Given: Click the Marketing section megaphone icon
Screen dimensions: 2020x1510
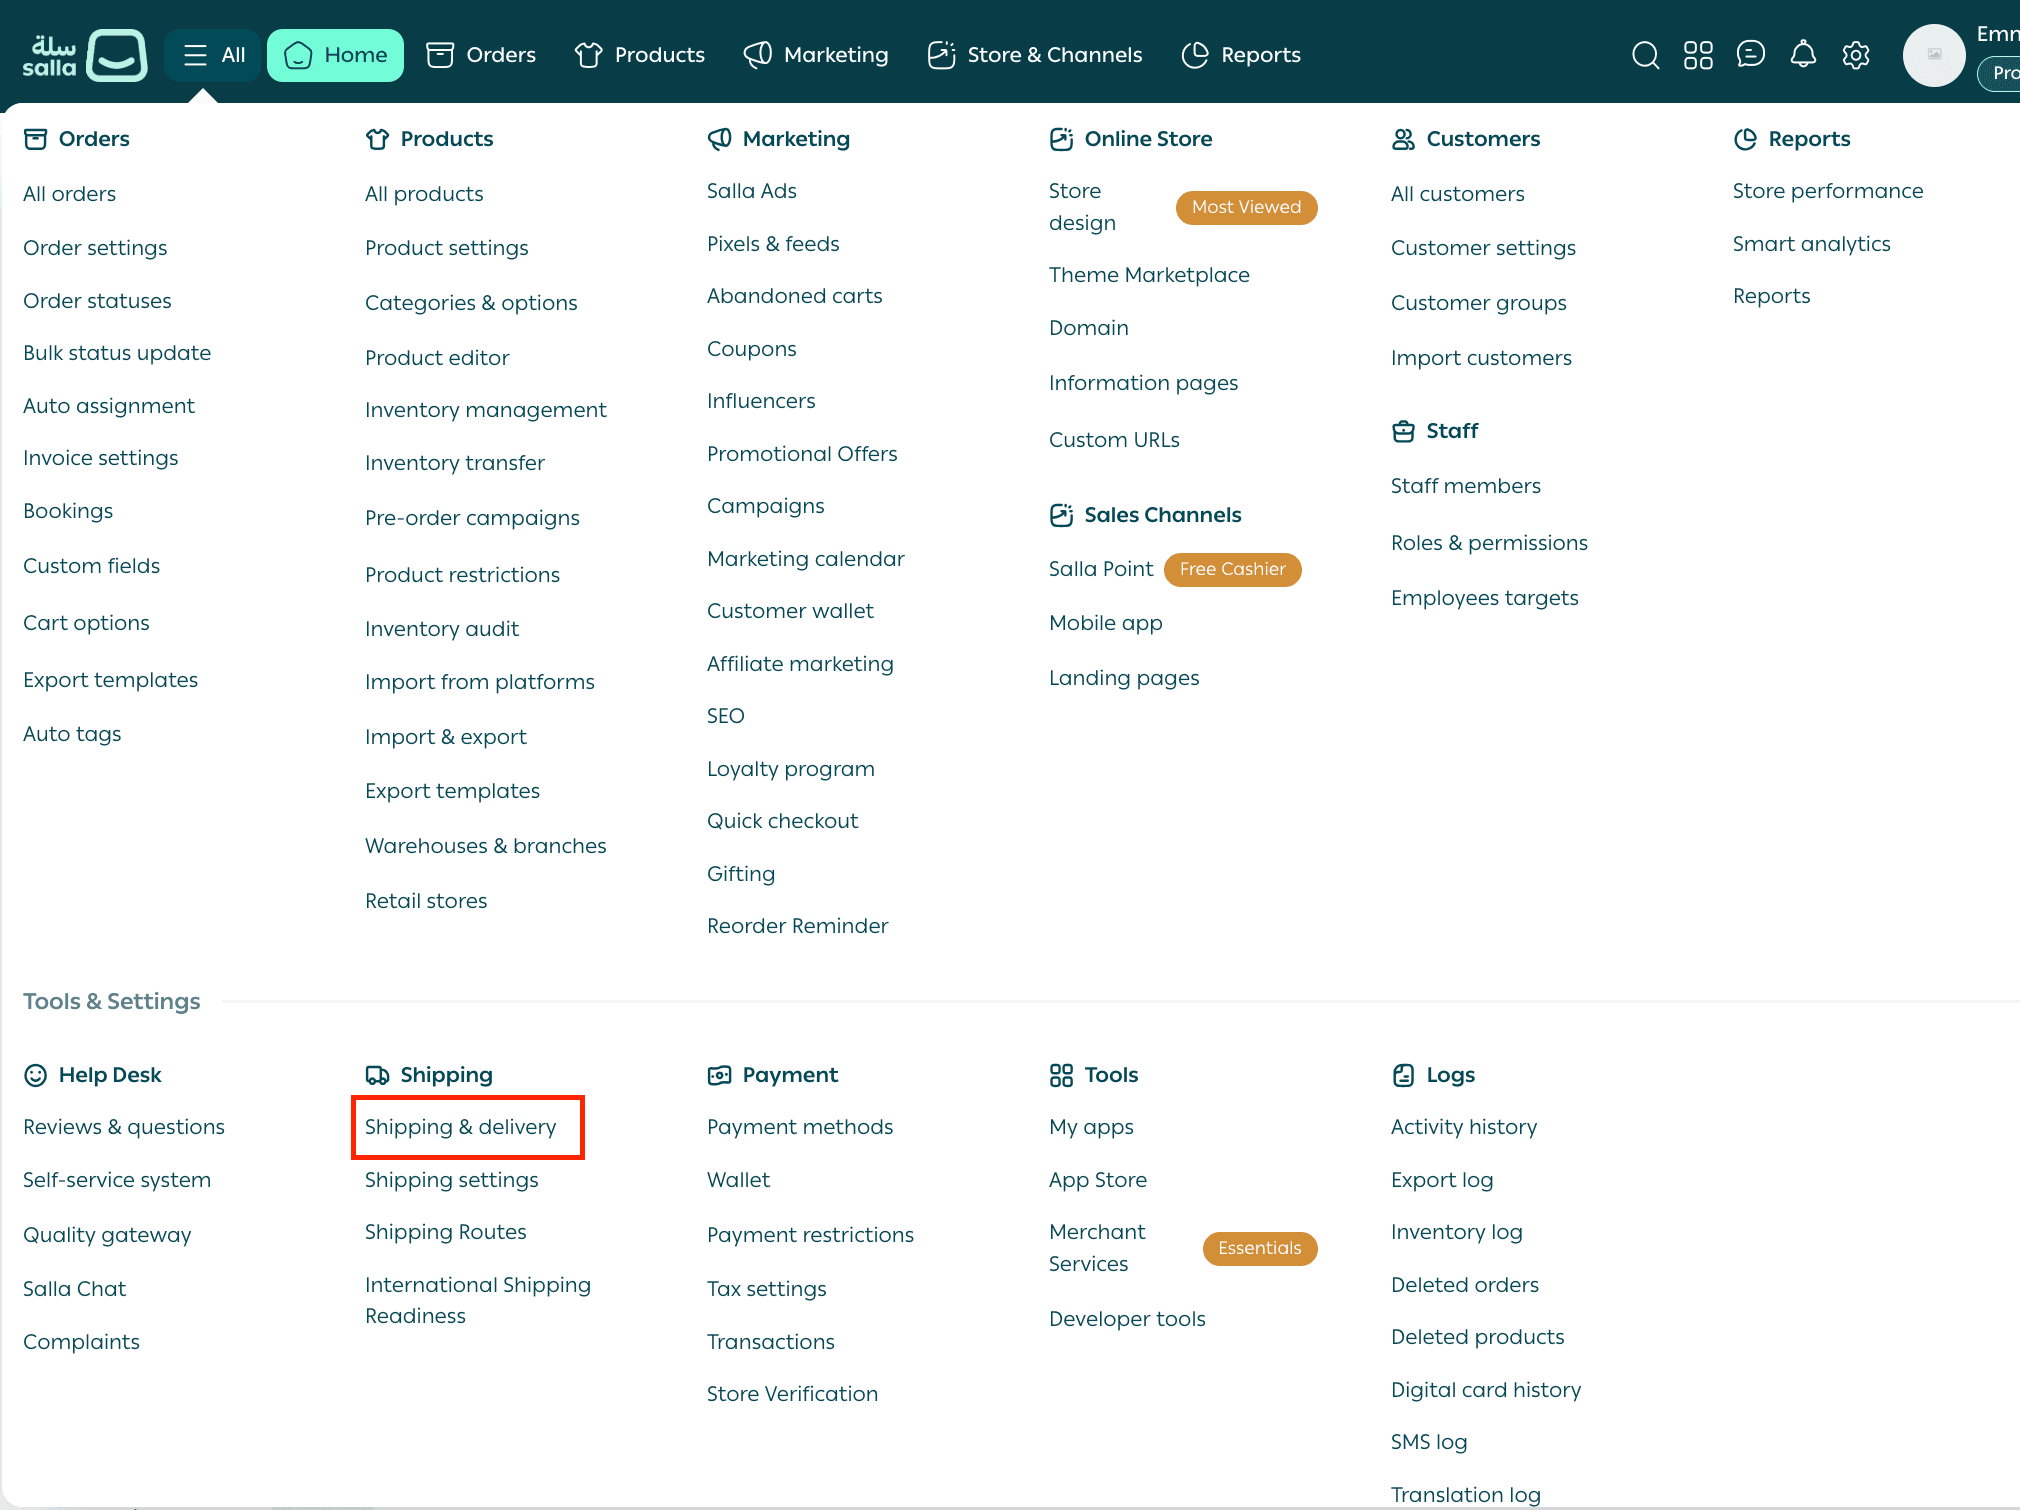Looking at the screenshot, I should tap(719, 139).
